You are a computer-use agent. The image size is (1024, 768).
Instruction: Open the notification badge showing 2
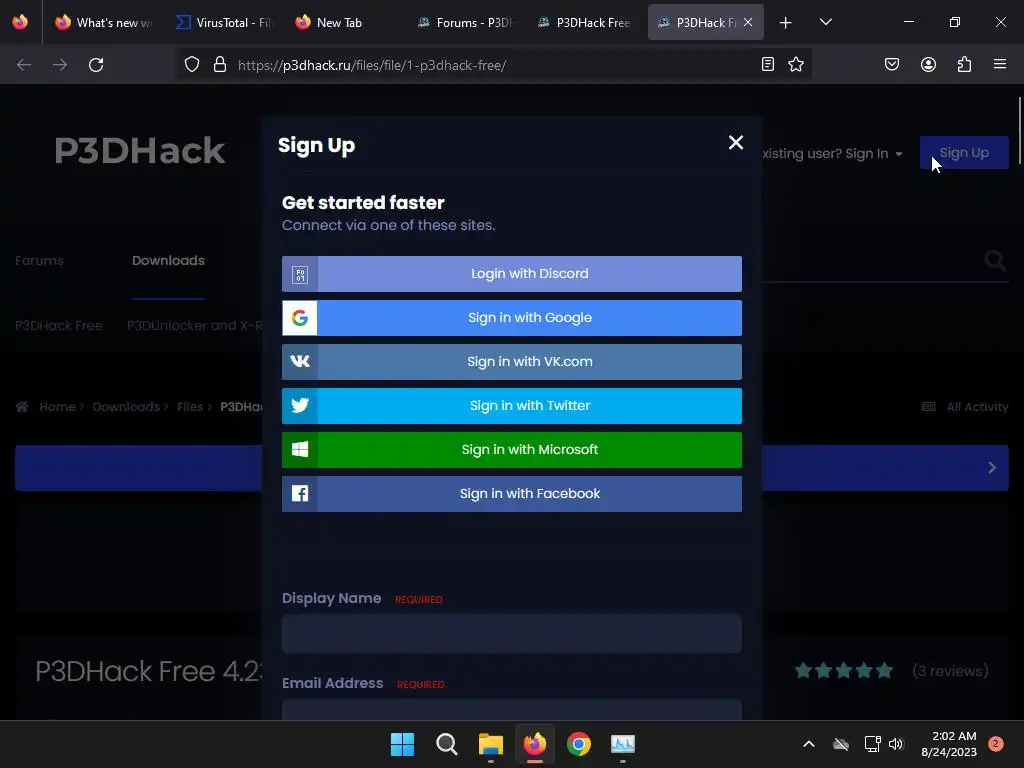coord(996,744)
